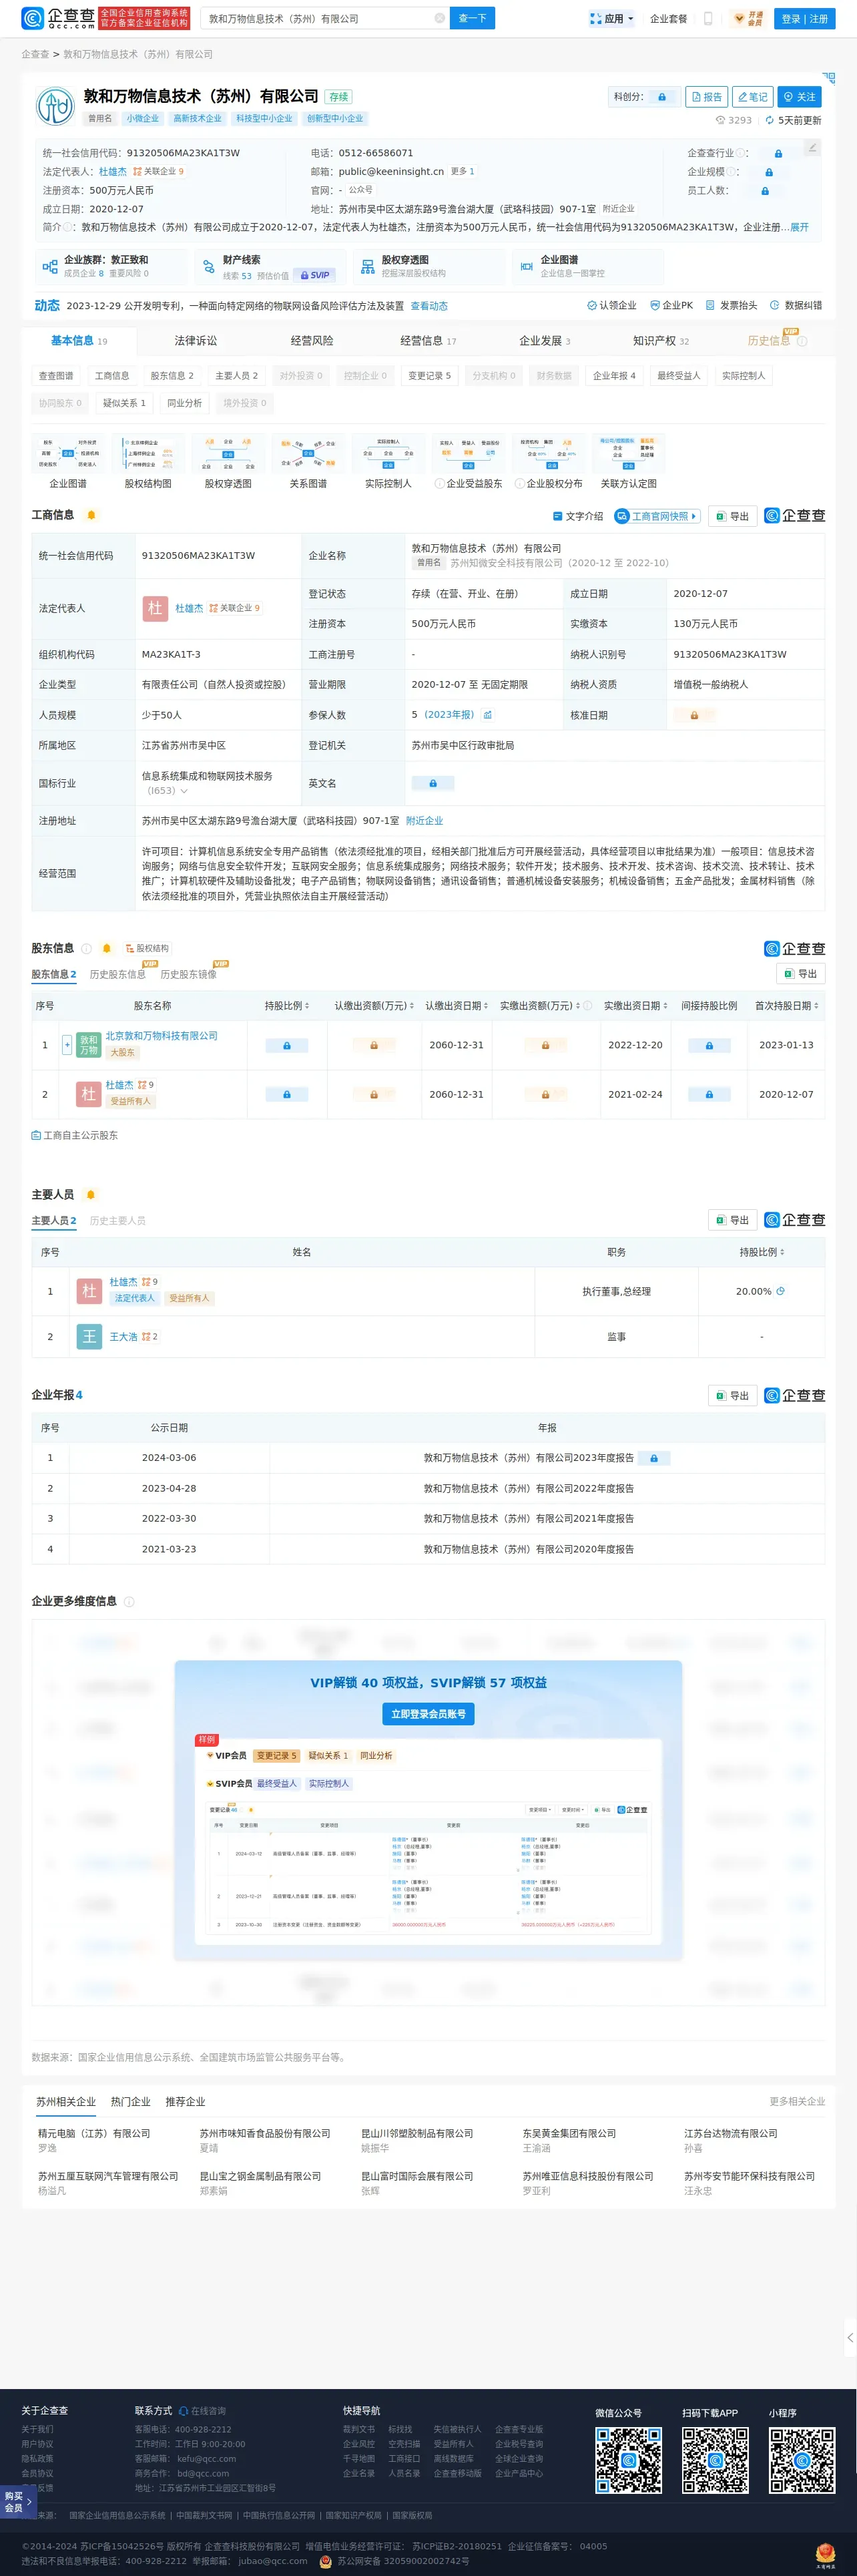Viewport: 857px width, 2576px height.
Task: Expand the company 简介 with 展开
Action: [799, 227]
